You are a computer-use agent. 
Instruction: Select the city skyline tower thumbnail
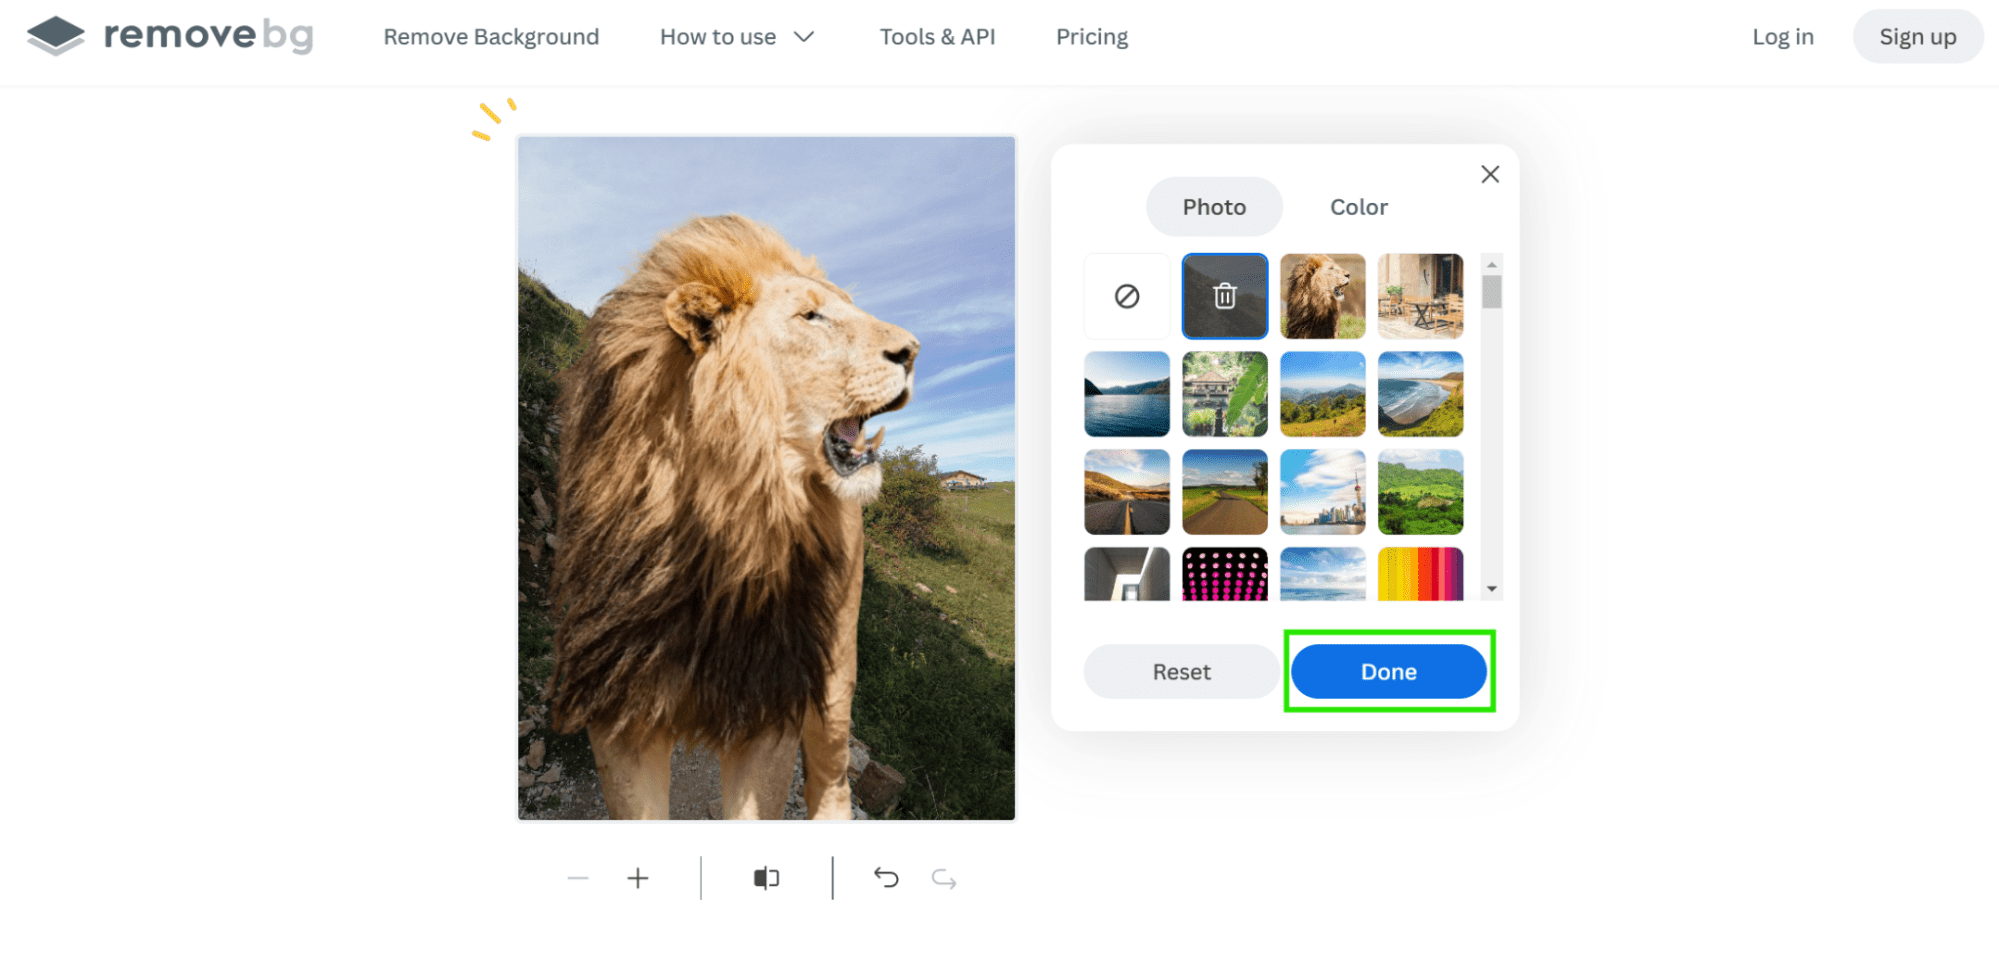tap(1322, 492)
